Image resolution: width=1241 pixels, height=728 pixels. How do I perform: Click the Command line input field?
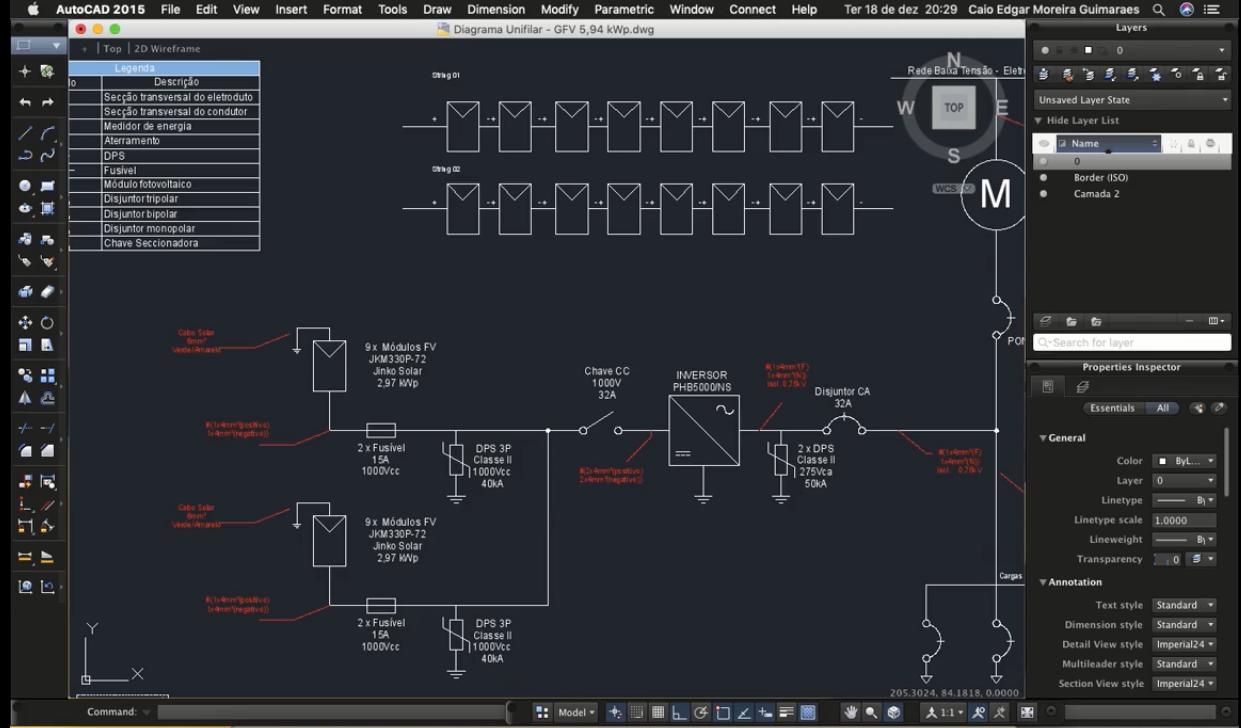(330, 712)
